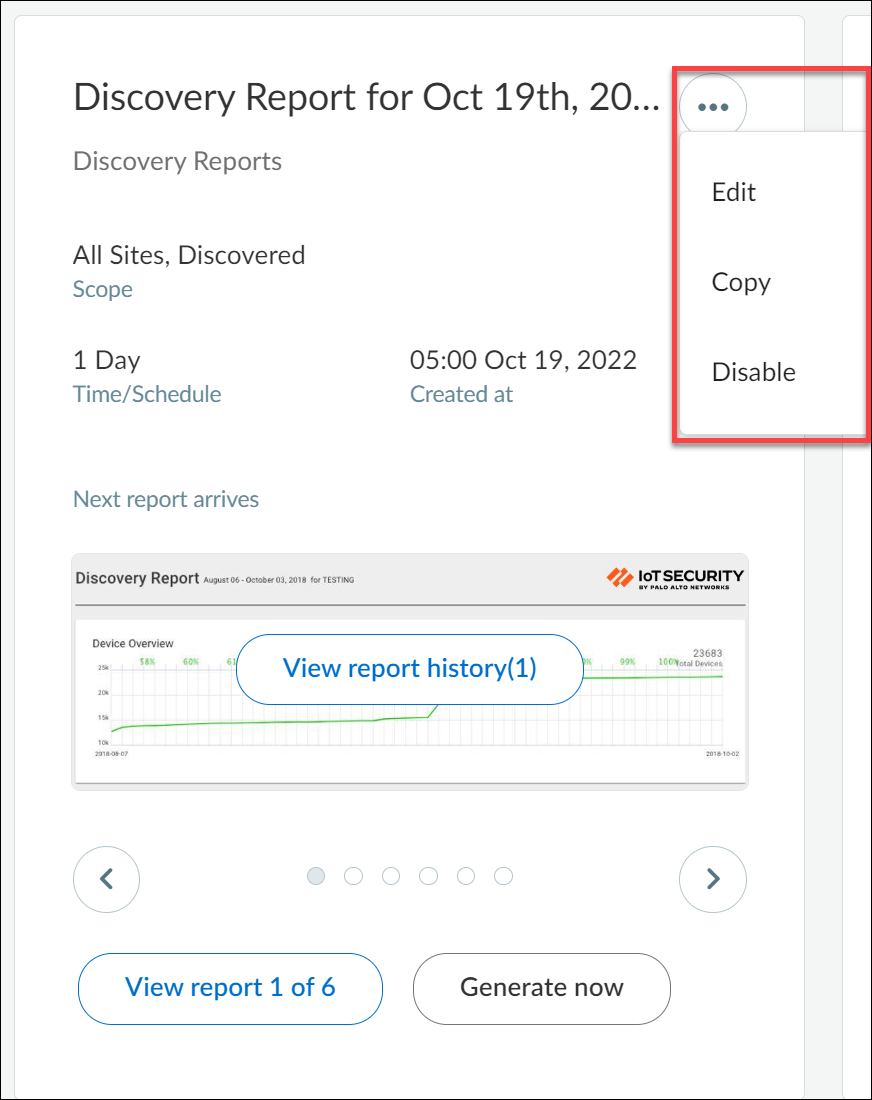
Task: Click the Device Overview chart heading
Action: (133, 643)
